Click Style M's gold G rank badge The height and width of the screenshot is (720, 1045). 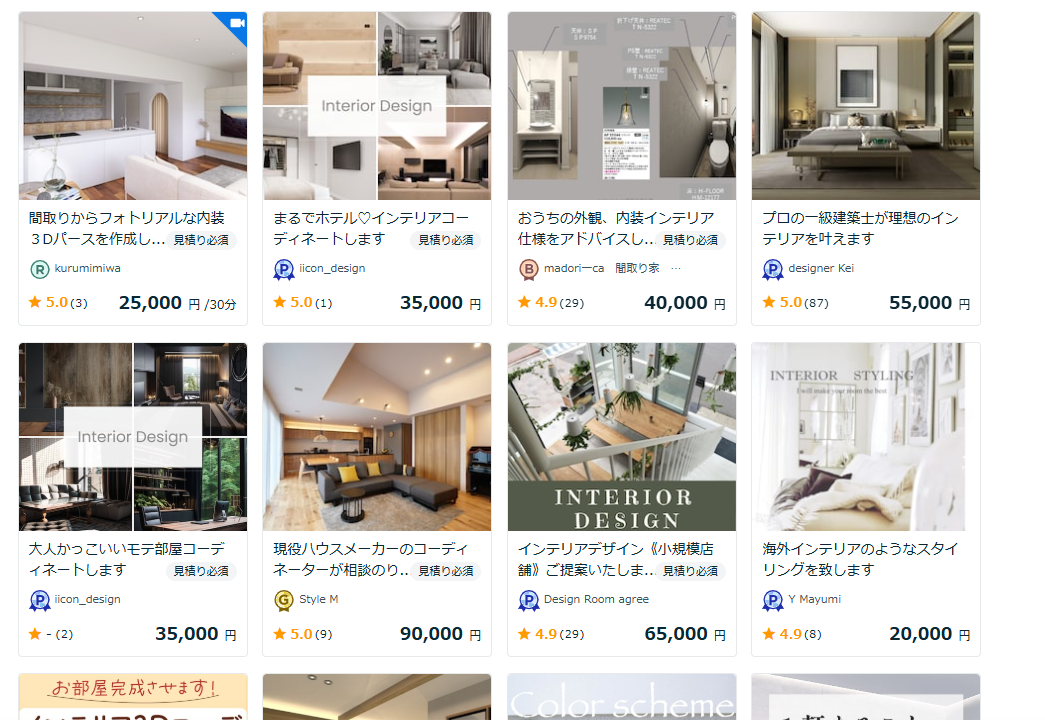pyautogui.click(x=284, y=601)
